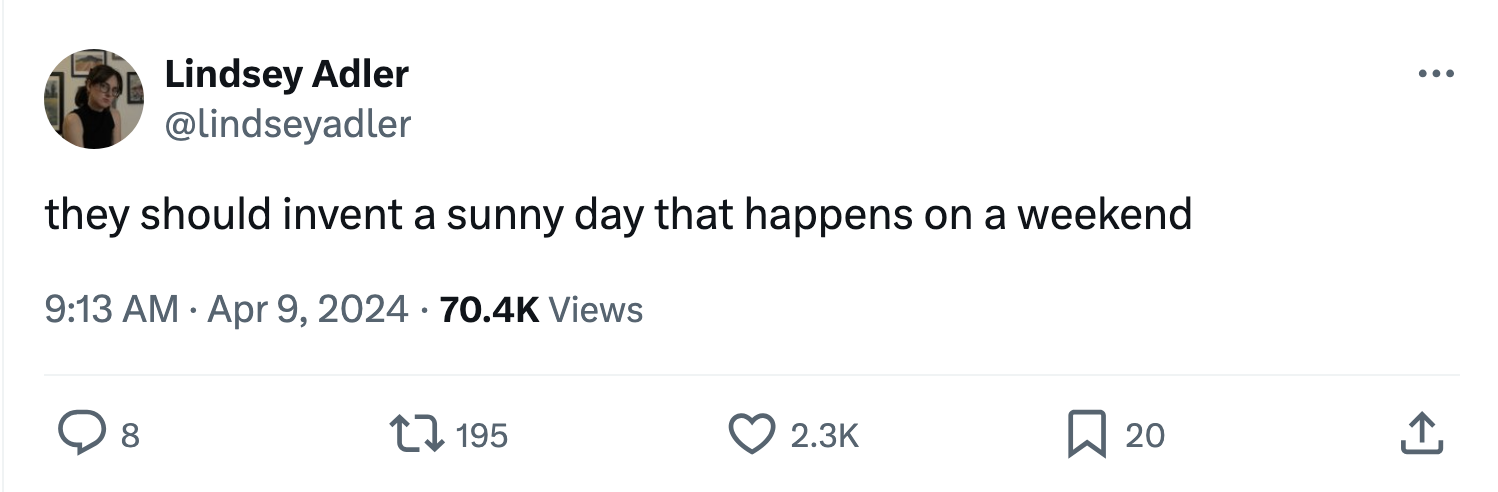Click the 2.3K likes count
Viewport: 1498px width, 492px height.
click(824, 436)
